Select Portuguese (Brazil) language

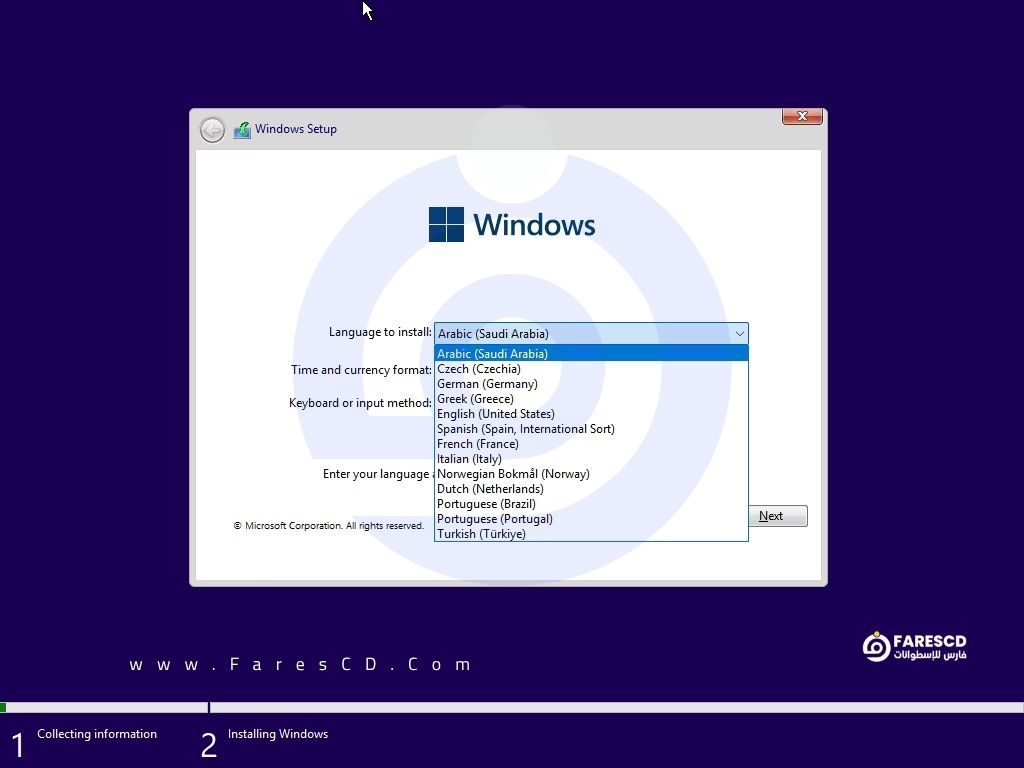click(x=591, y=504)
